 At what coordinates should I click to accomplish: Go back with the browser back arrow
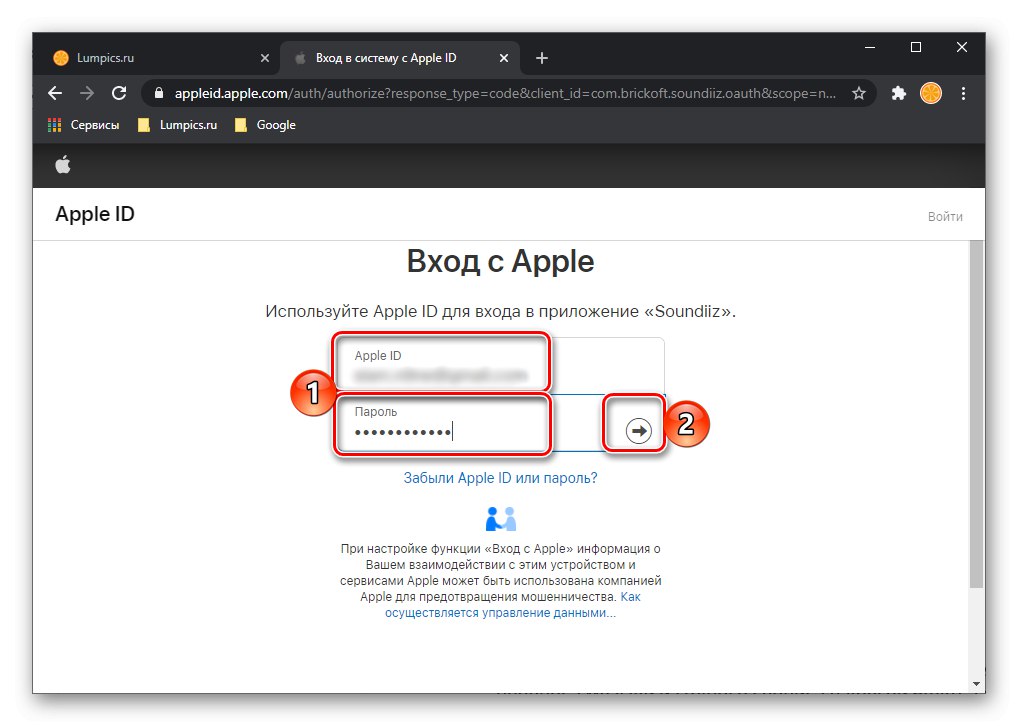click(55, 94)
